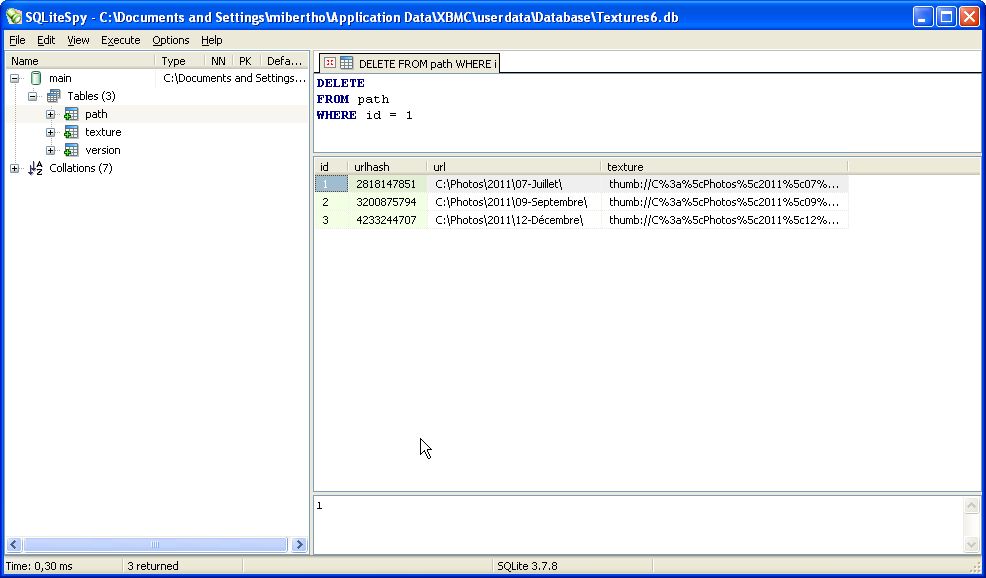Screen dimensions: 986x578
Task: Click the texture table icon
Action: click(x=71, y=132)
